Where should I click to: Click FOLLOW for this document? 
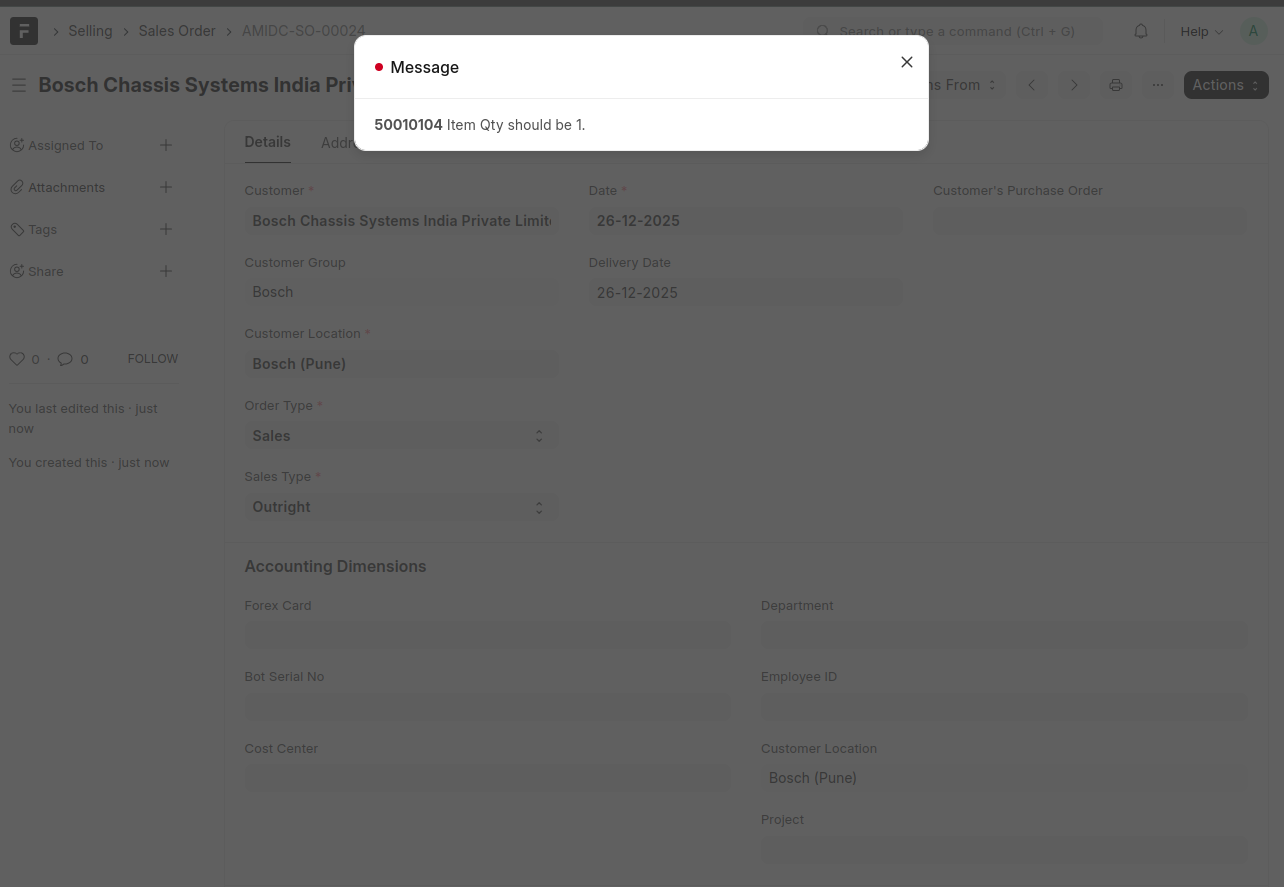point(152,359)
